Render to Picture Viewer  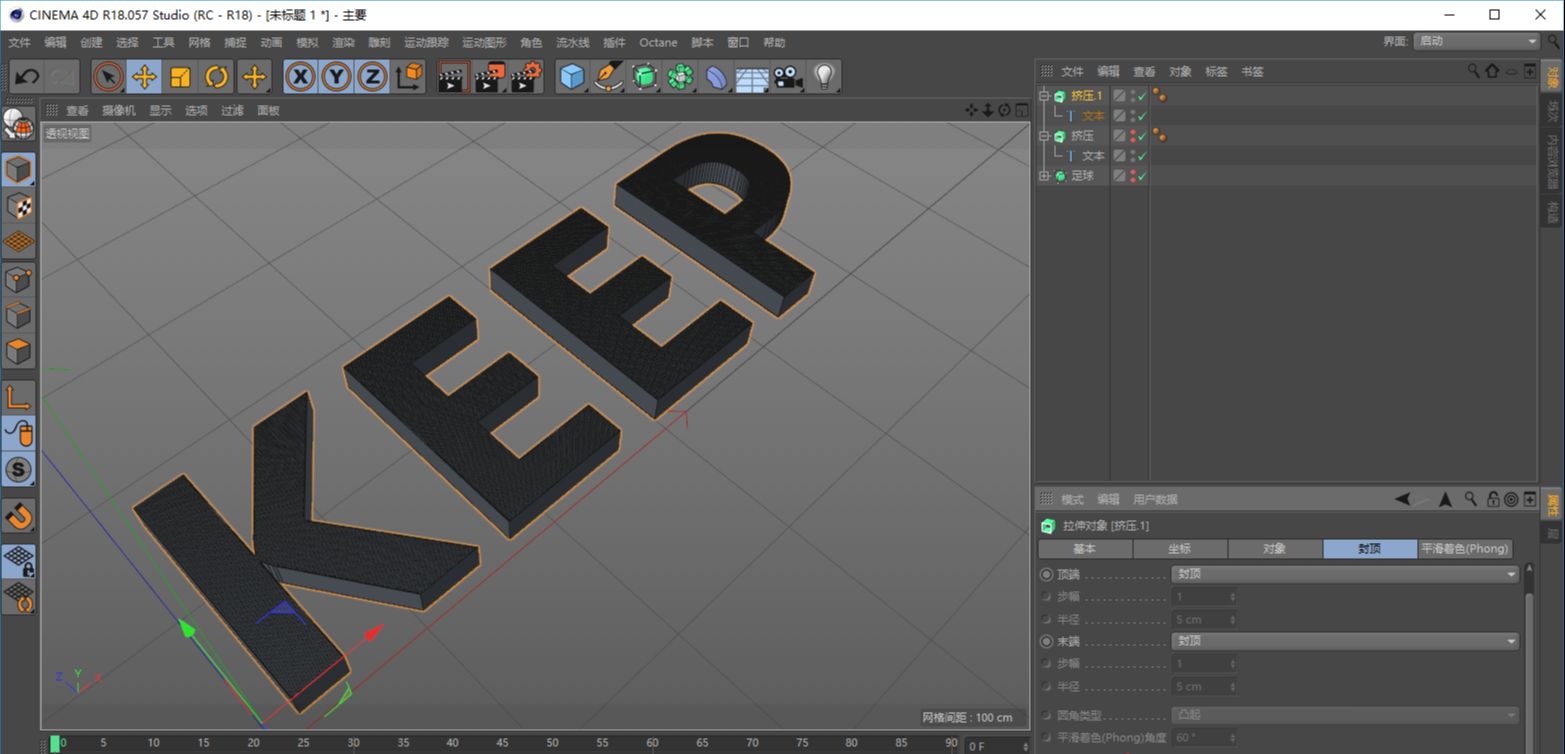tap(489, 76)
